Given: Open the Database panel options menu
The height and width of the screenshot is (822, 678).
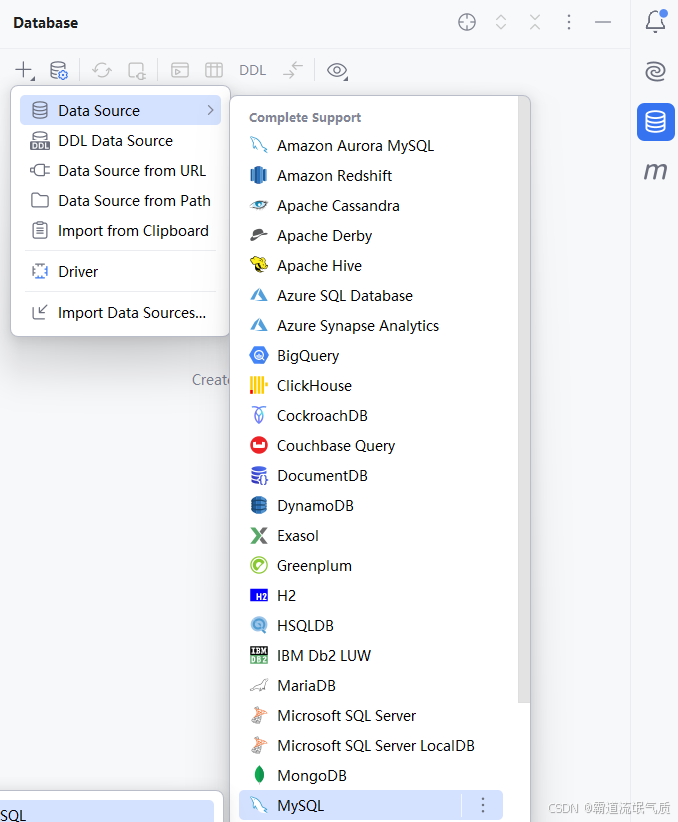Looking at the screenshot, I should tap(569, 23).
